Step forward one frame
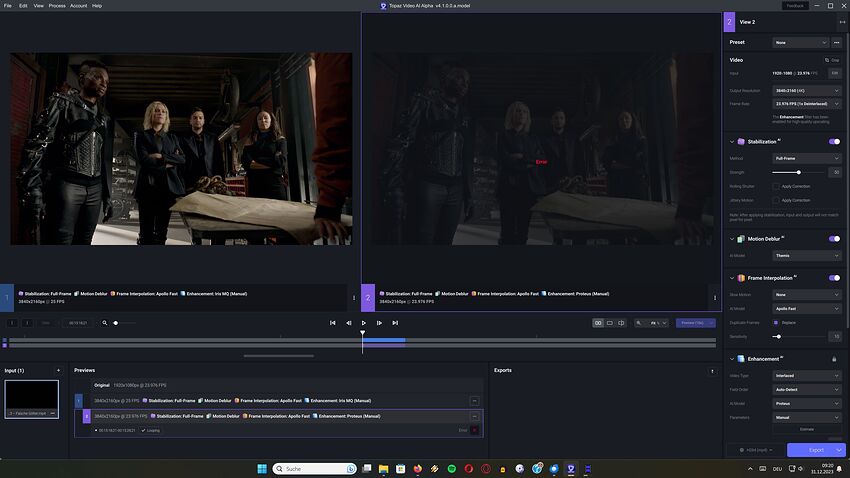The width and height of the screenshot is (850, 478). [379, 323]
